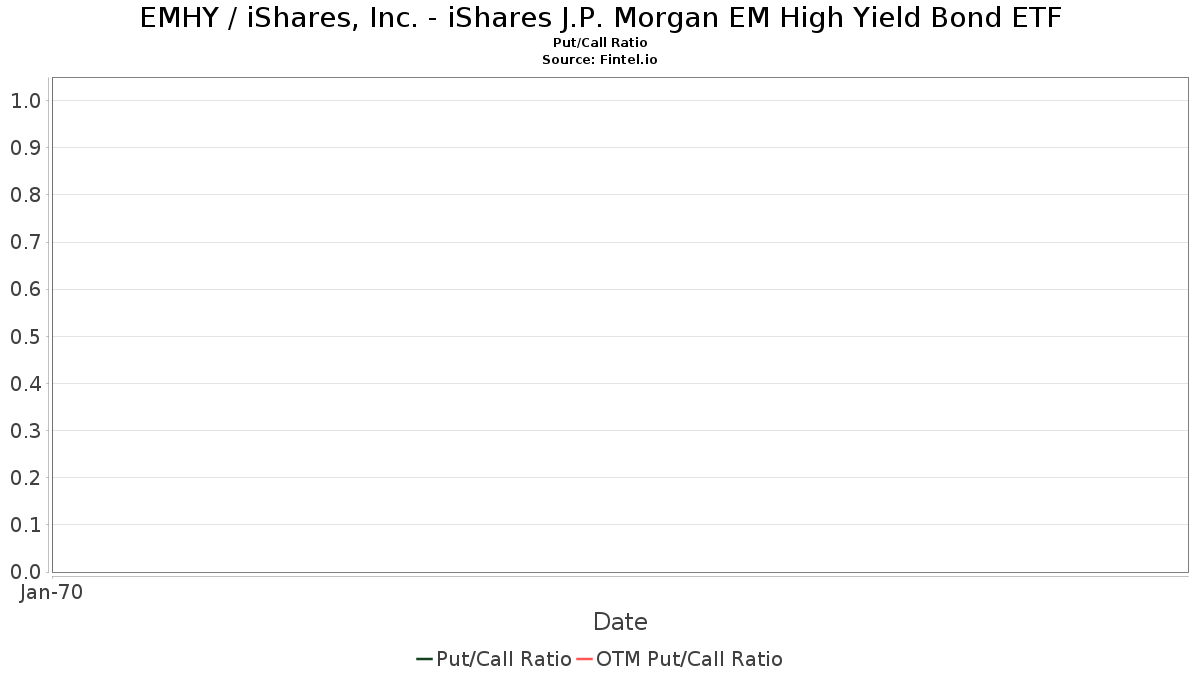The width and height of the screenshot is (1200, 675).
Task: Click the 0.9 y-axis label
Action: click(25, 148)
